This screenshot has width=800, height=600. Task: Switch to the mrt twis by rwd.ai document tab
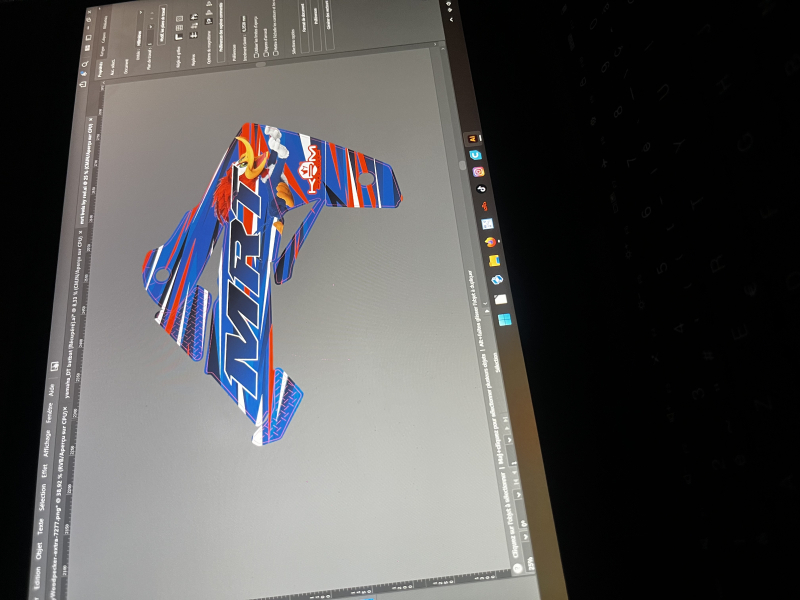(86, 173)
